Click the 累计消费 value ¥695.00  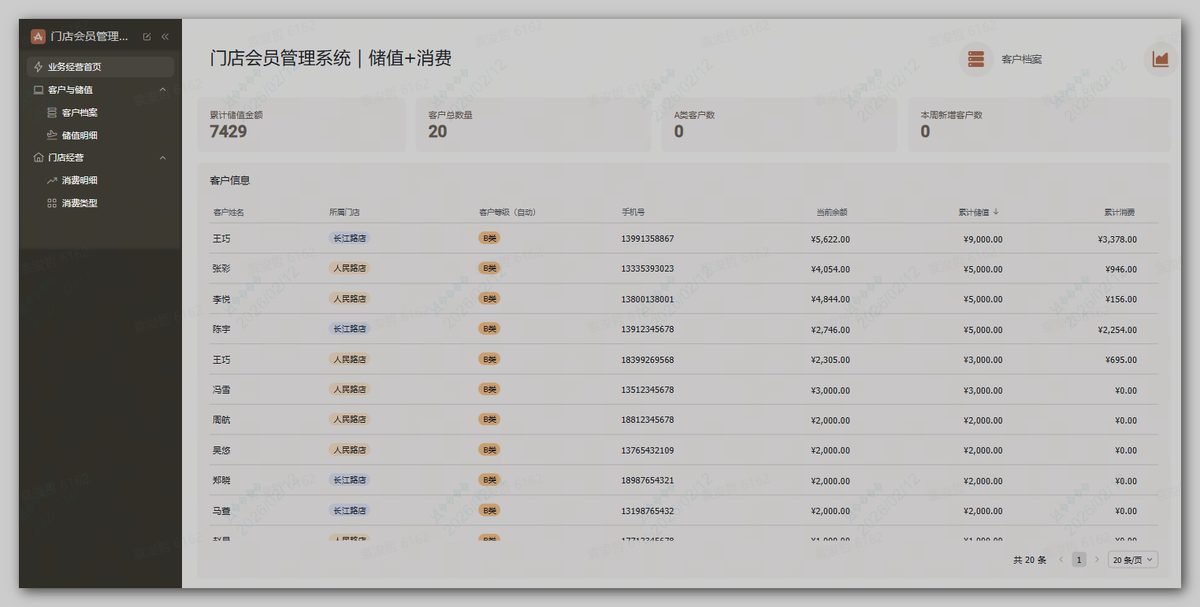tap(1121, 360)
